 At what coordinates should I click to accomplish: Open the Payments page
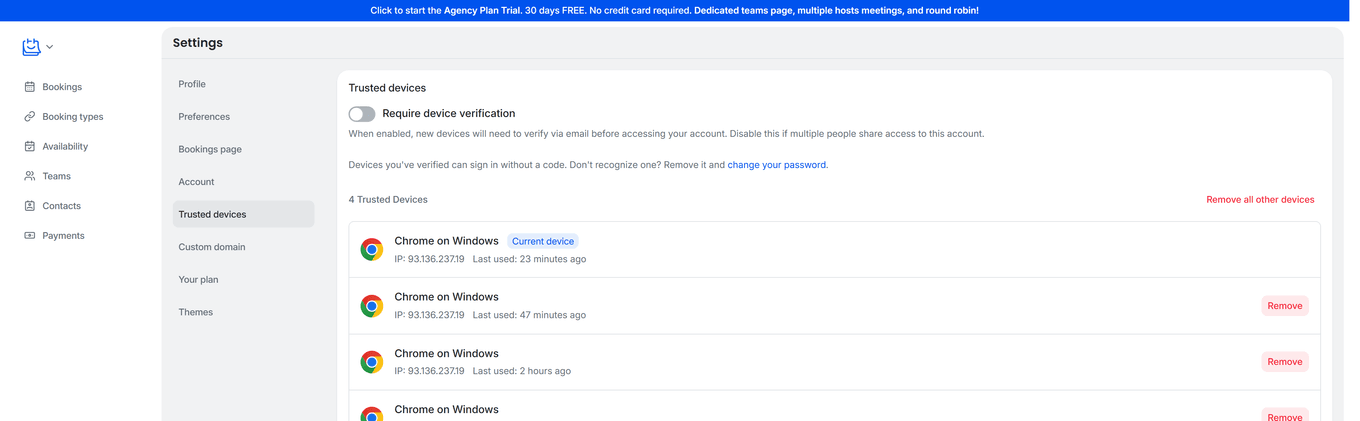coord(63,236)
